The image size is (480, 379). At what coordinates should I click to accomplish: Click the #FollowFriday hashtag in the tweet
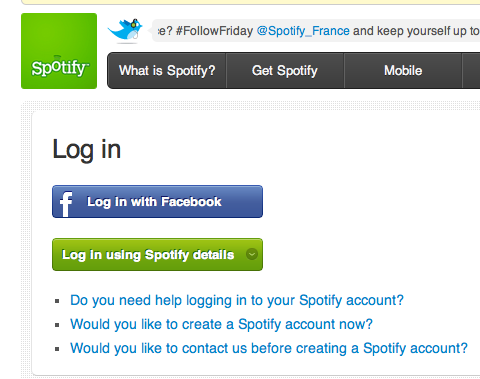[x=214, y=31]
